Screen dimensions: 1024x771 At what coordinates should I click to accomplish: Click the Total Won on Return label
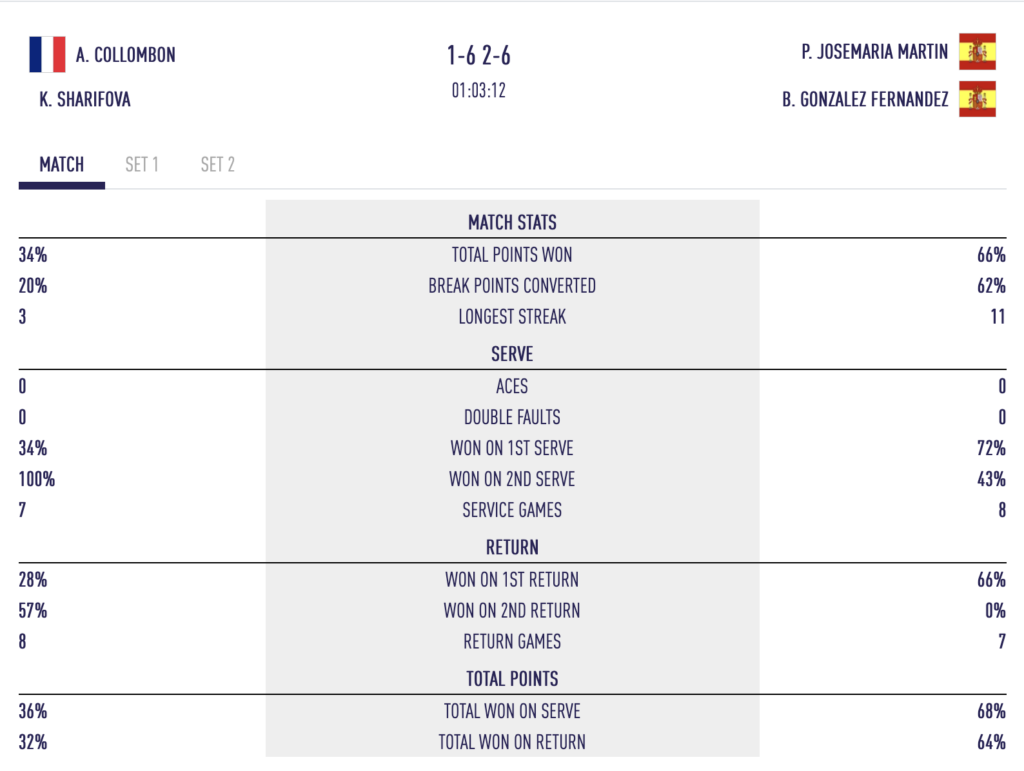[512, 742]
